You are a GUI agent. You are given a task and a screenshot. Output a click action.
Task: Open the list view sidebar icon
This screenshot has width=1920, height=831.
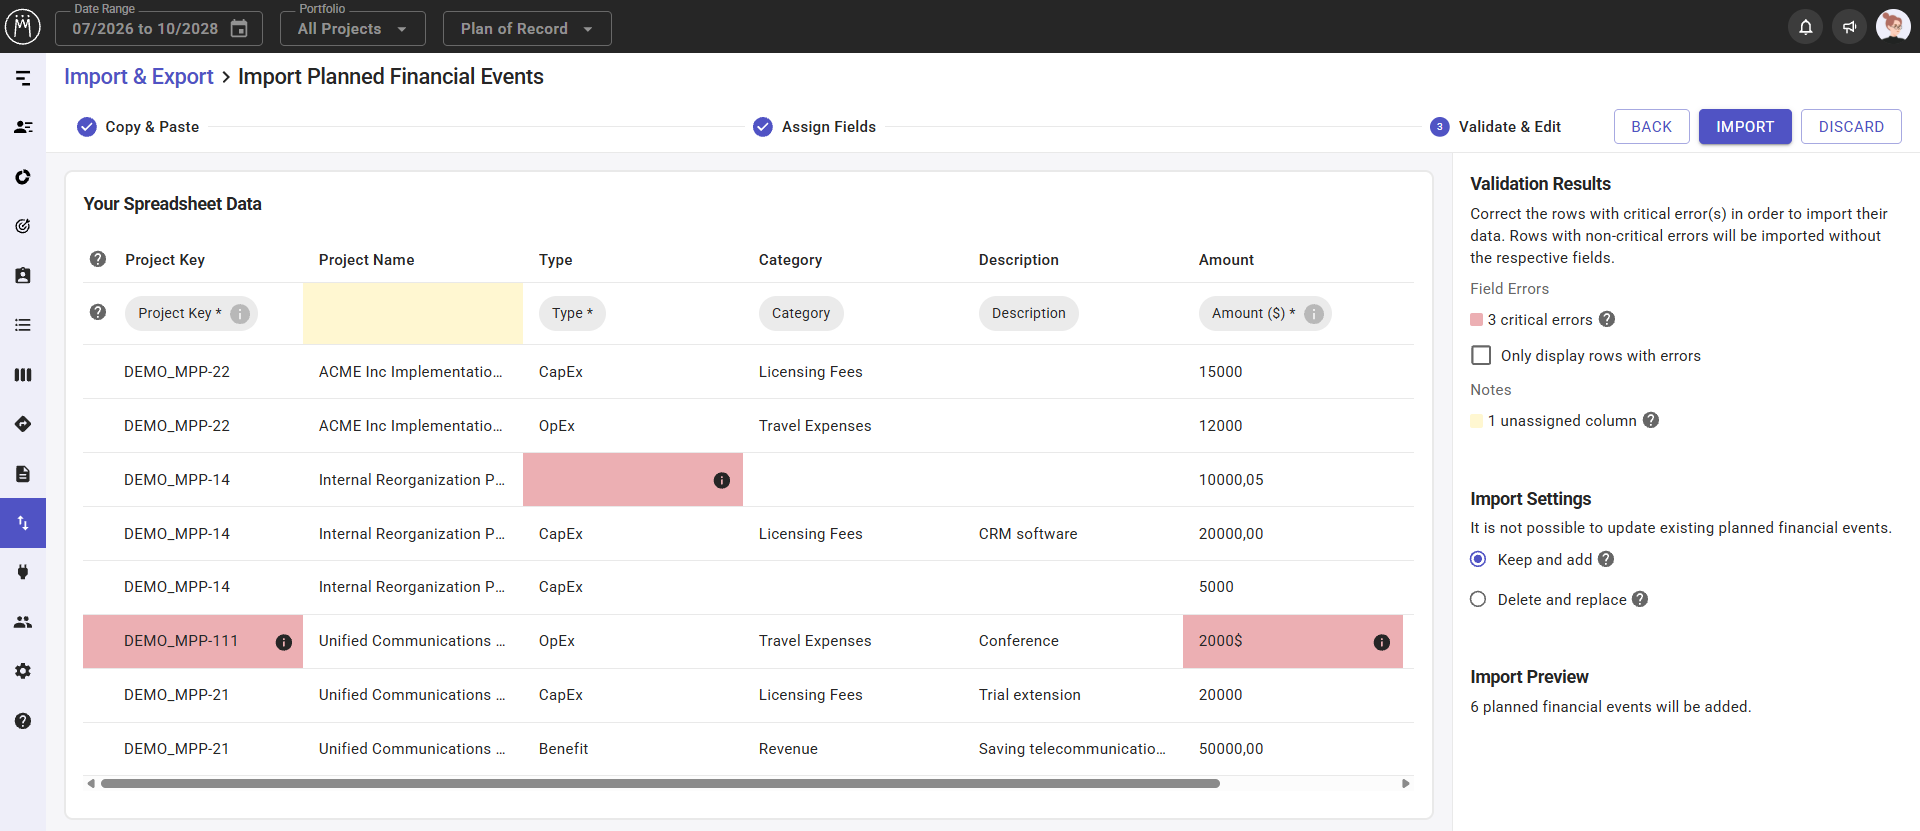(x=23, y=325)
